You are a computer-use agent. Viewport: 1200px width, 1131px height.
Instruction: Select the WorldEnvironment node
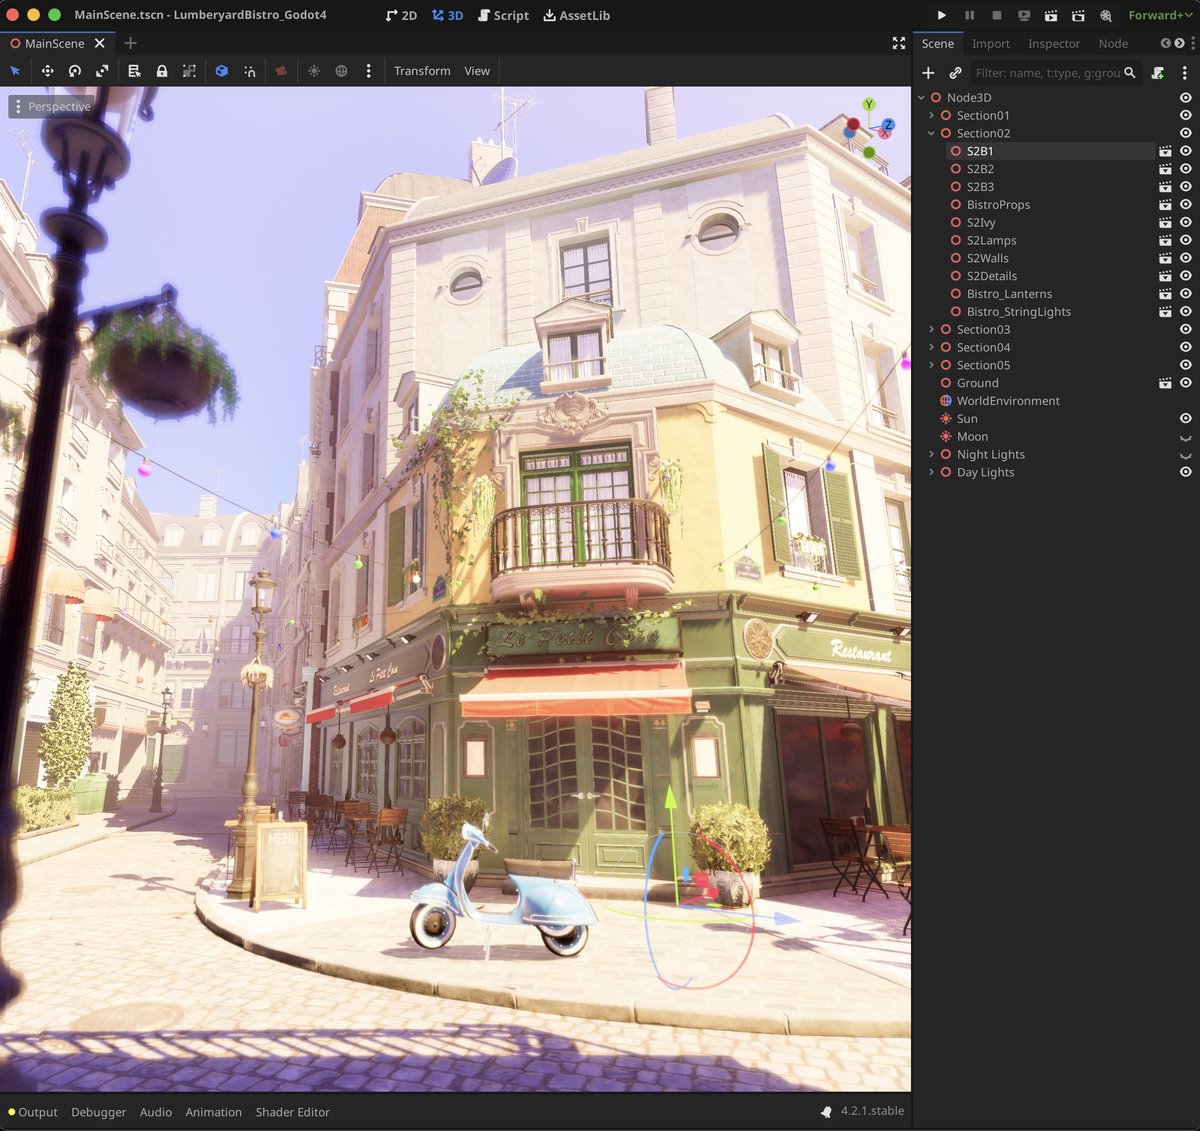(1008, 401)
